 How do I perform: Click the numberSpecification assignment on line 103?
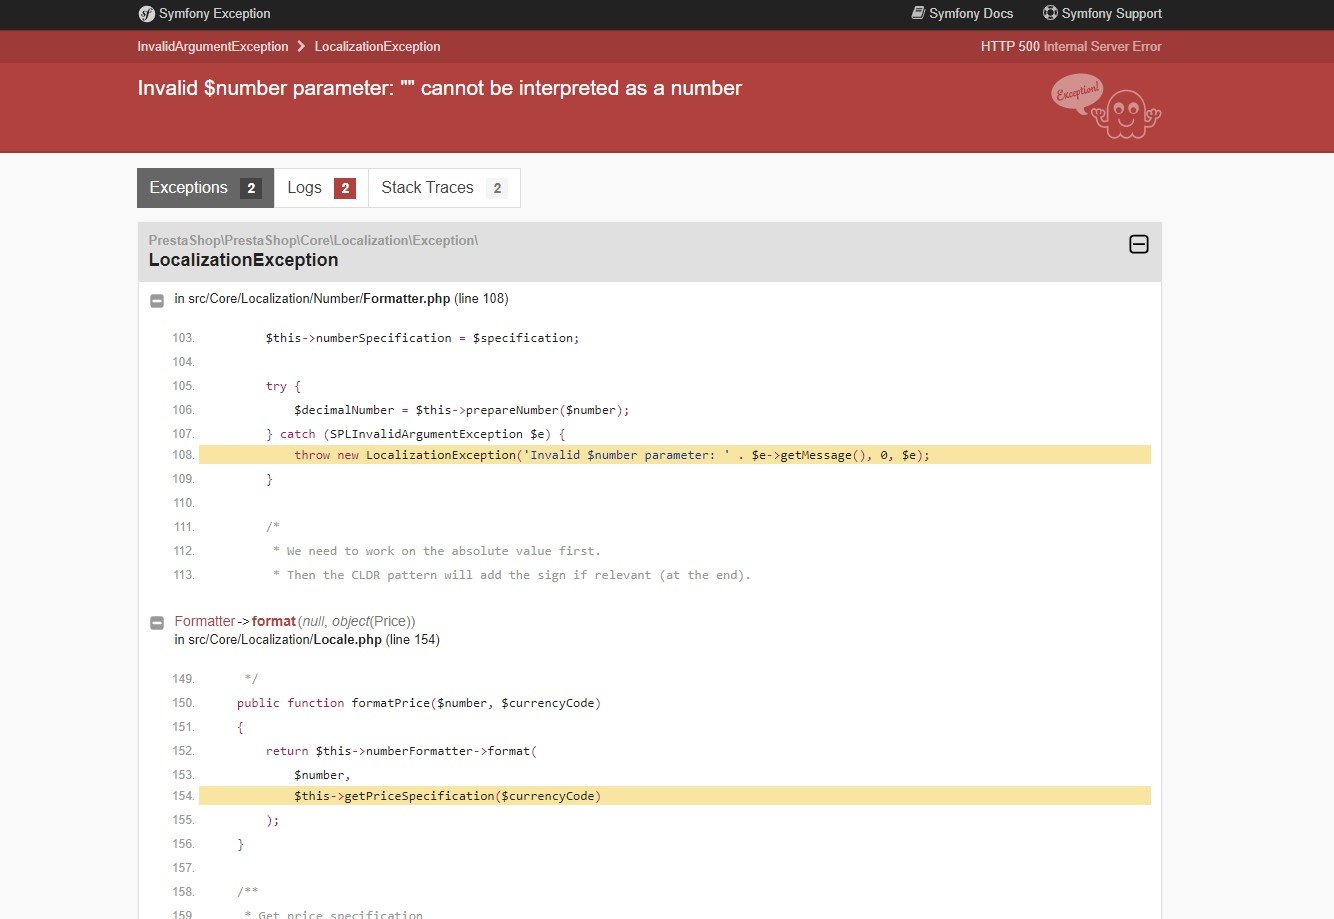pyautogui.click(x=423, y=338)
